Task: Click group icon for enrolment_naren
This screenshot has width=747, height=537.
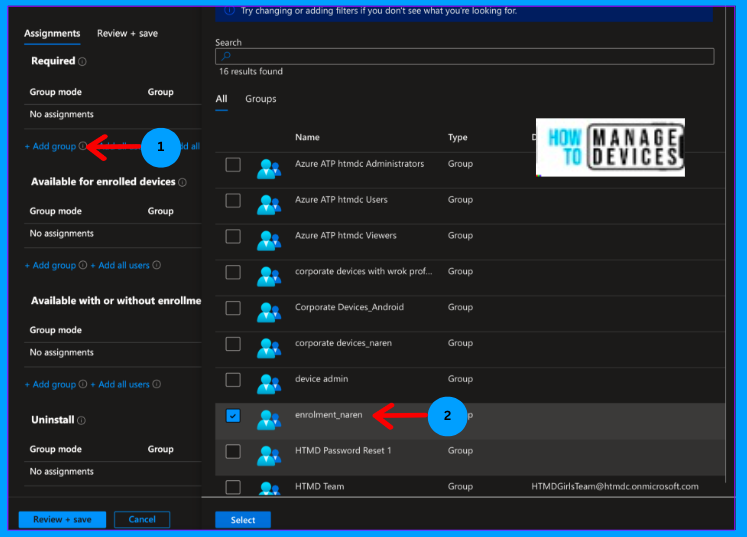Action: pyautogui.click(x=269, y=420)
